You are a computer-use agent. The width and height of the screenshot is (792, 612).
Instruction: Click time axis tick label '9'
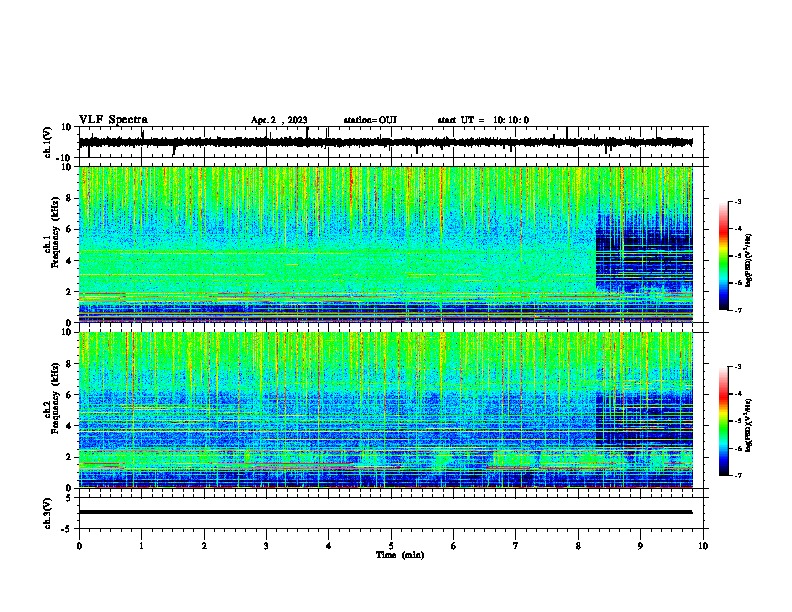[640, 546]
